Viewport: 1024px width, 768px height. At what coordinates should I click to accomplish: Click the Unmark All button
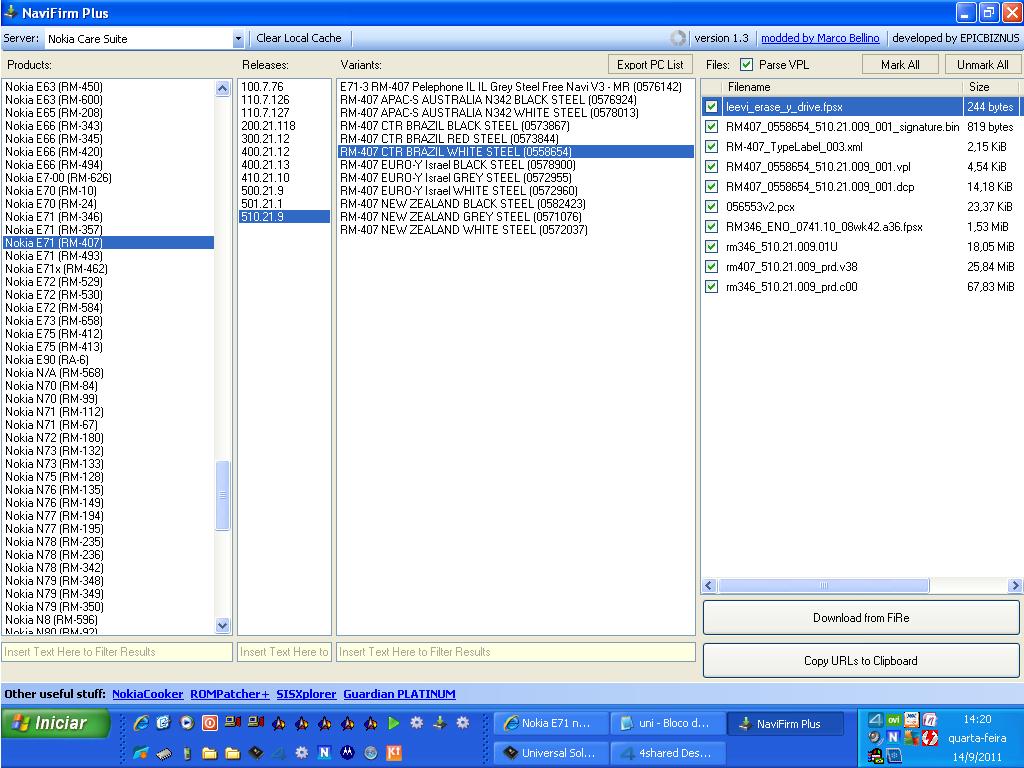point(982,65)
